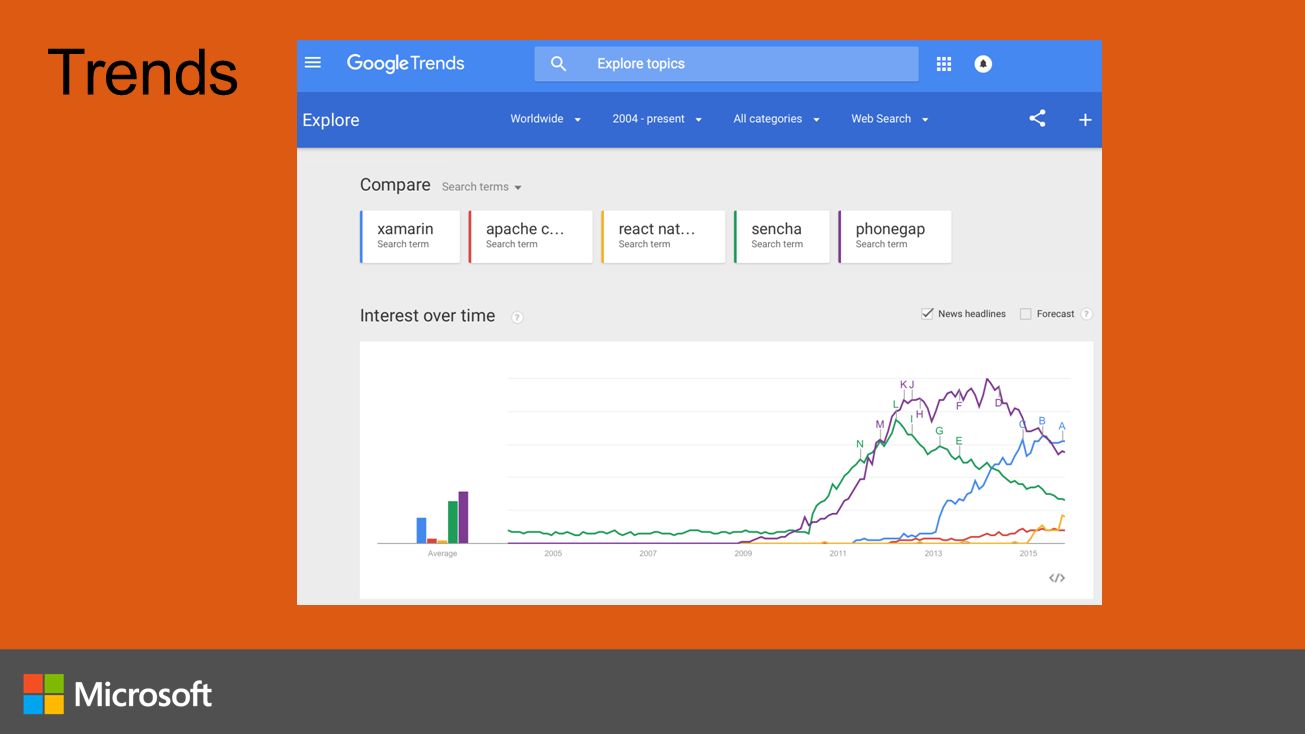The width and height of the screenshot is (1305, 734).
Task: Click news headline marker N on chart
Action: (x=860, y=444)
